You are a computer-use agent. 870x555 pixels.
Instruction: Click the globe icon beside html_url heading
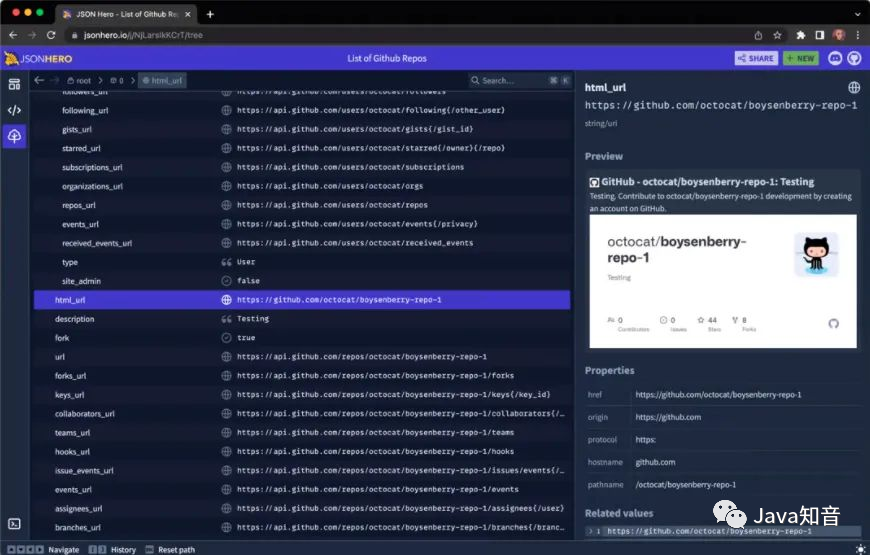tap(854, 88)
